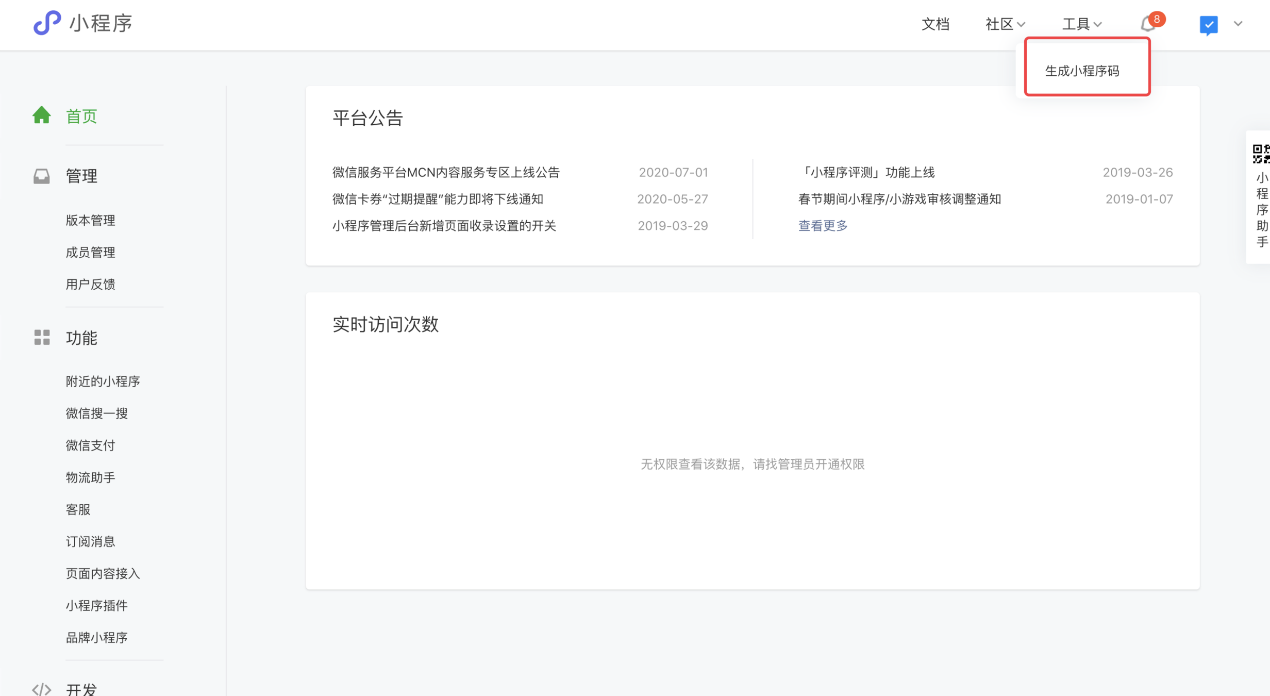Click the 2020-07-01 announcement date
This screenshot has height=696, width=1270.
[673, 172]
